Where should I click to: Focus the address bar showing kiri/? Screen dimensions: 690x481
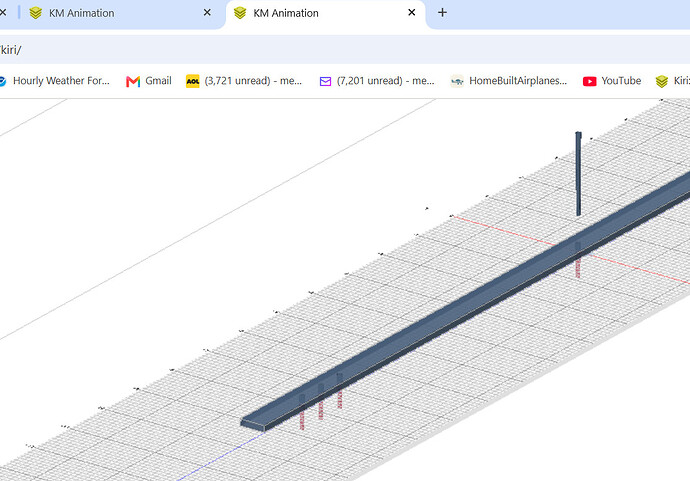click(345, 50)
